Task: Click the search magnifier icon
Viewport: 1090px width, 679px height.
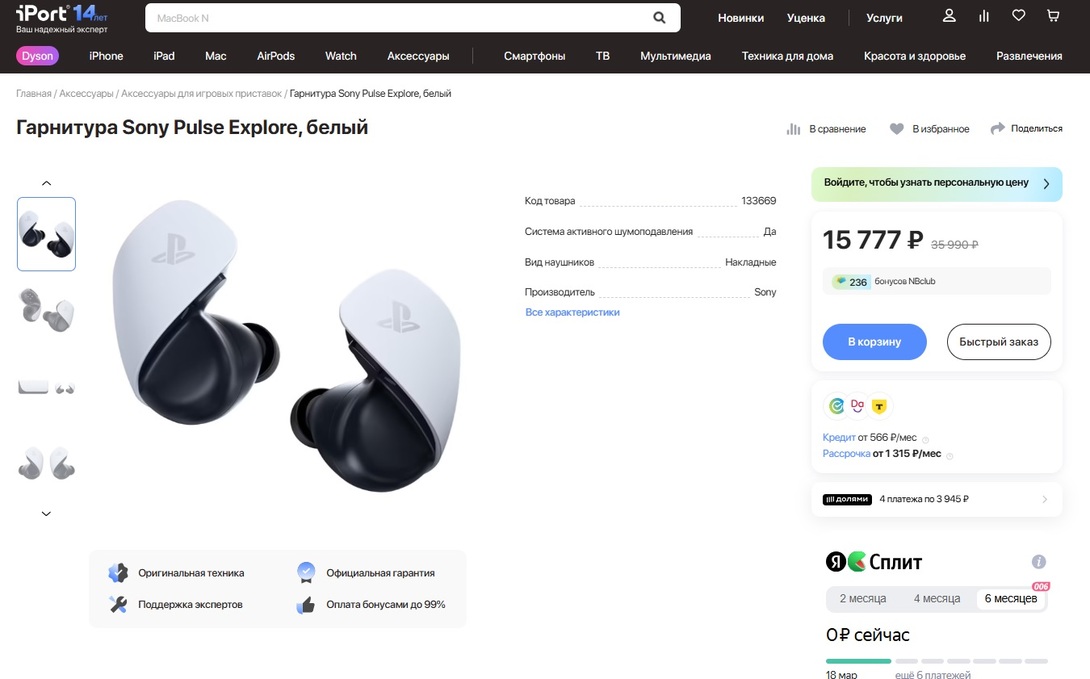Action: 659,17
